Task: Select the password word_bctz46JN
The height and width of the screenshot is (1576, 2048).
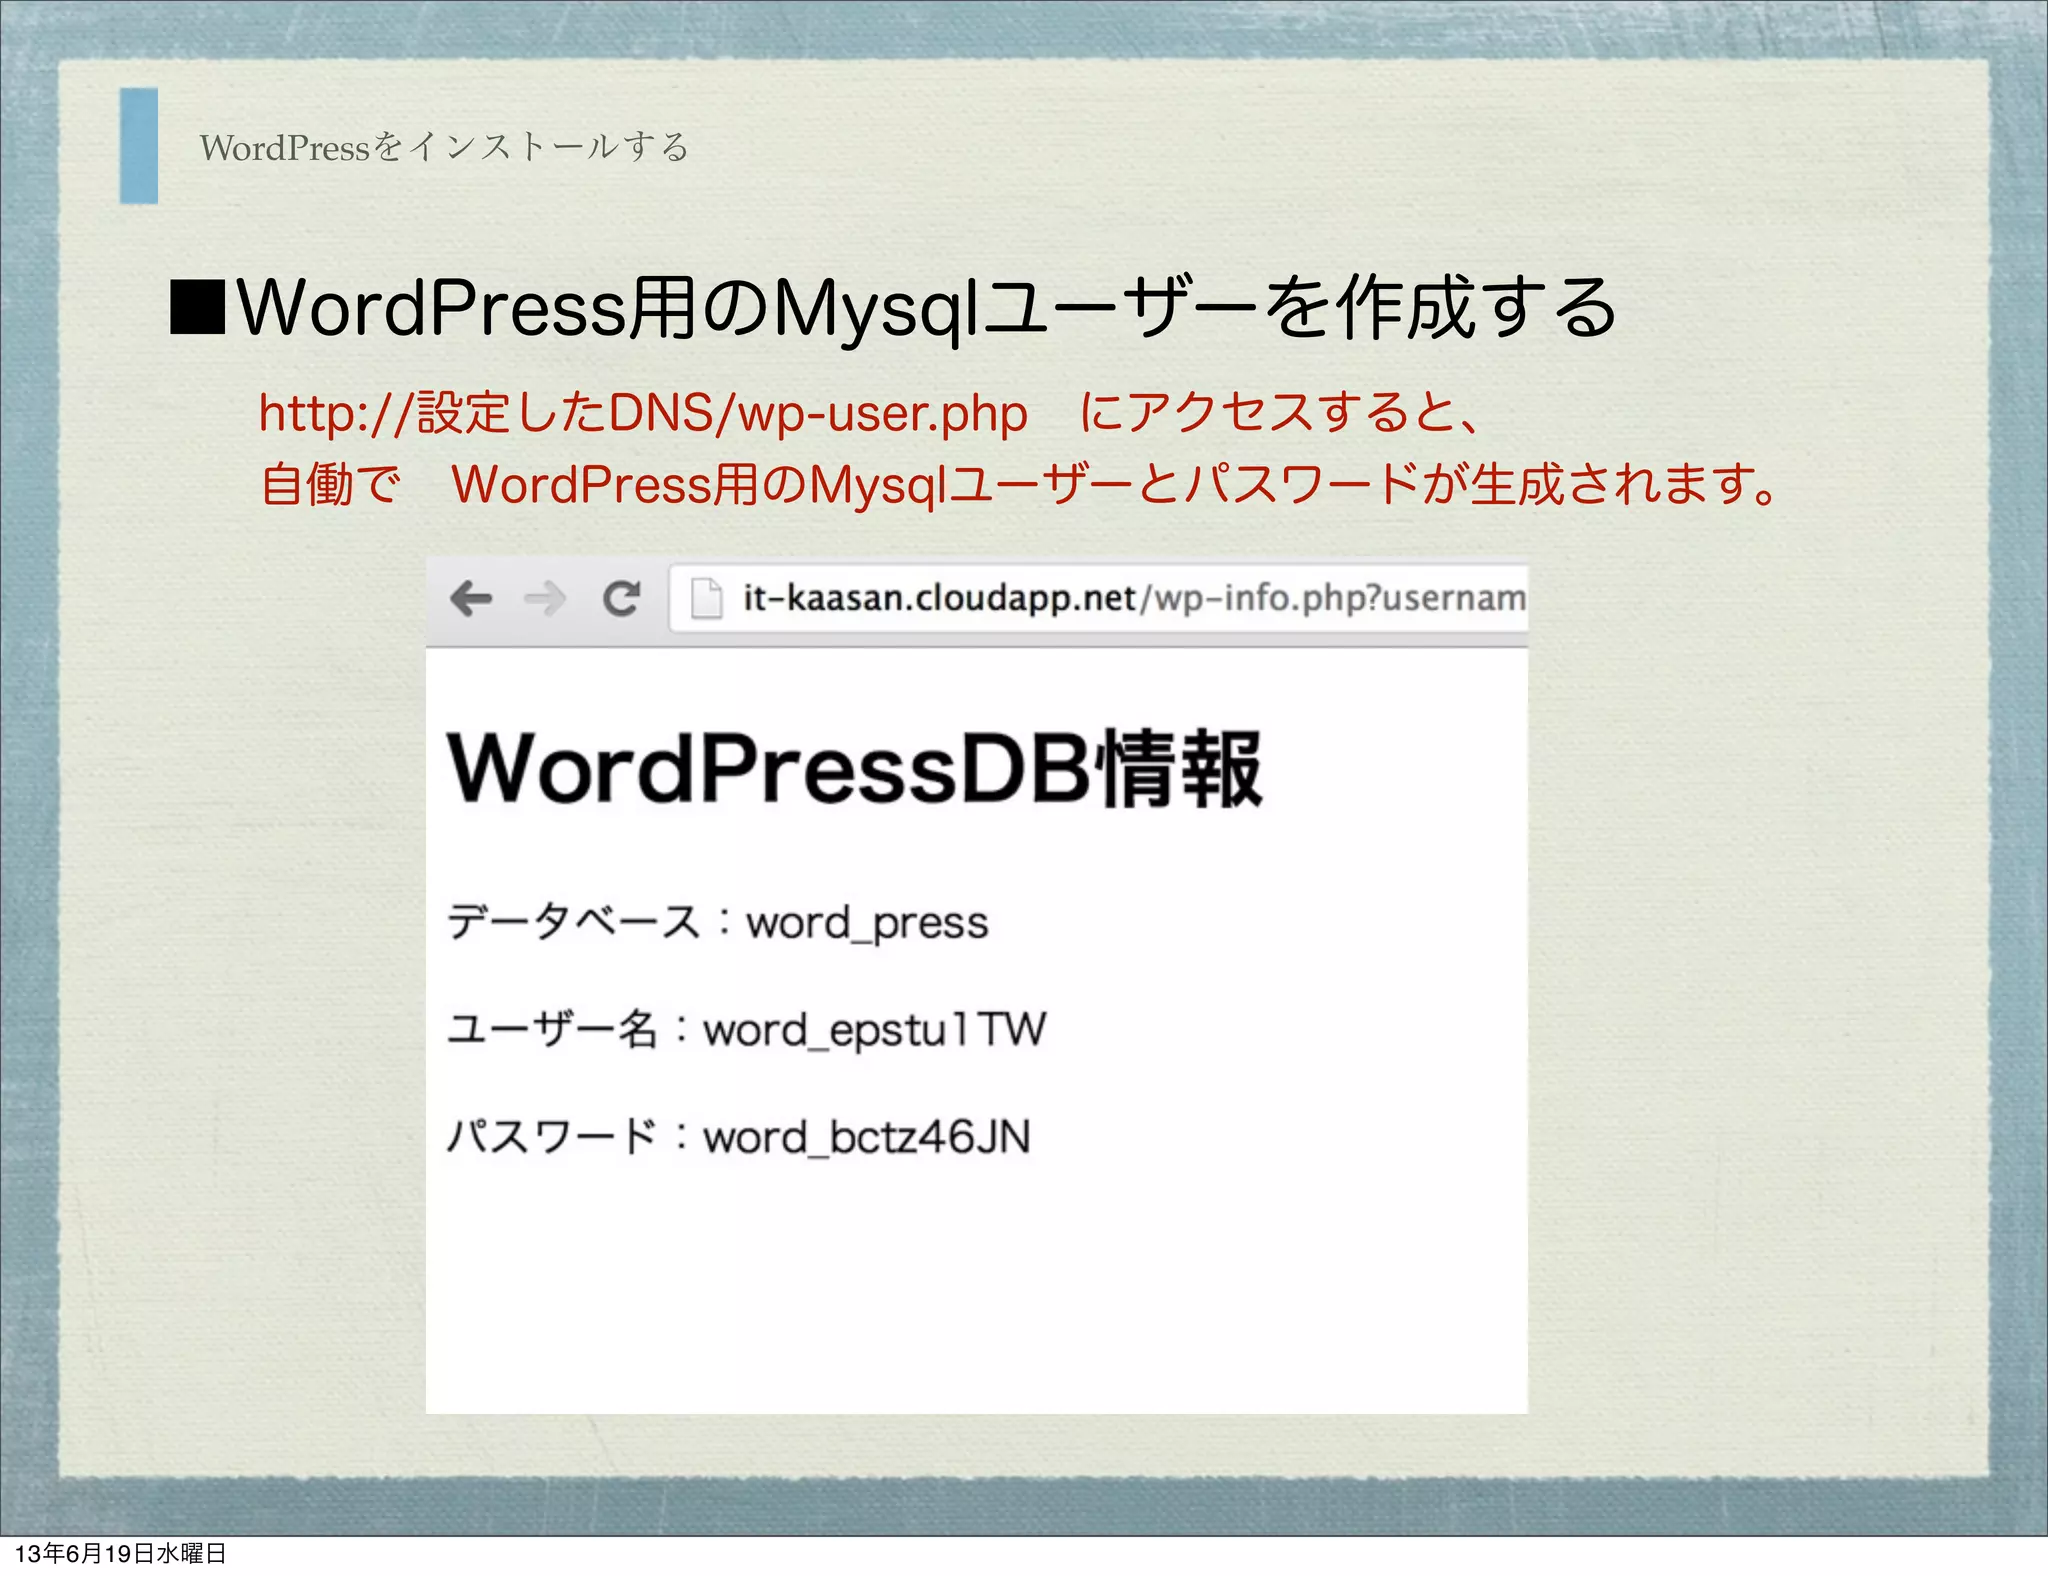Action: tap(867, 1137)
